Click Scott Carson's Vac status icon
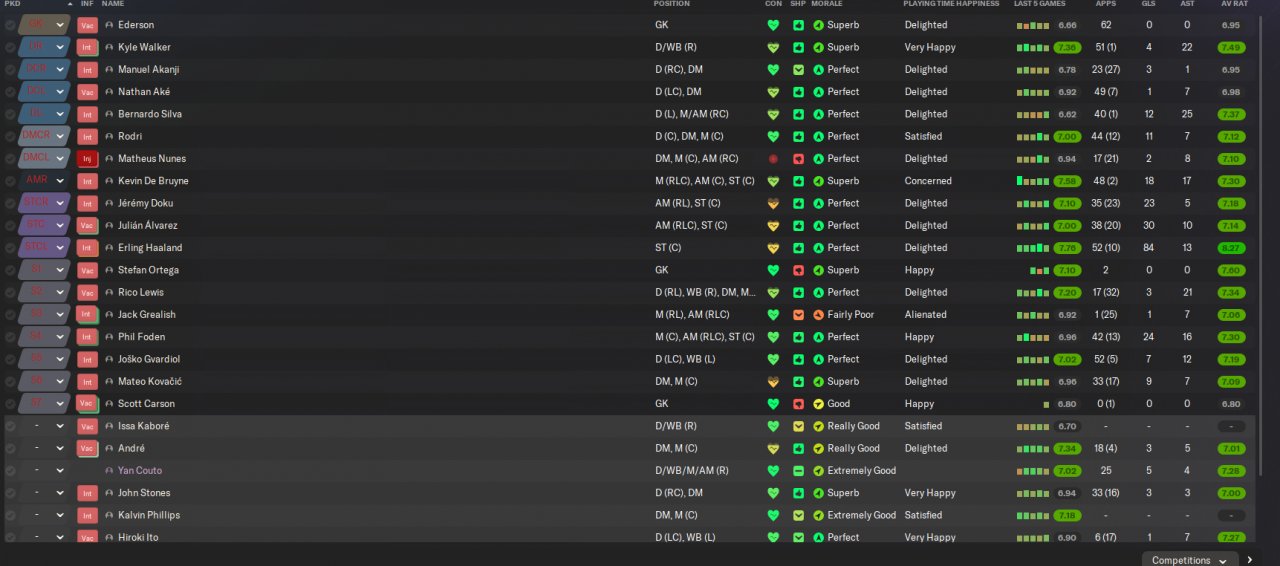The image size is (1280, 566). pos(88,403)
